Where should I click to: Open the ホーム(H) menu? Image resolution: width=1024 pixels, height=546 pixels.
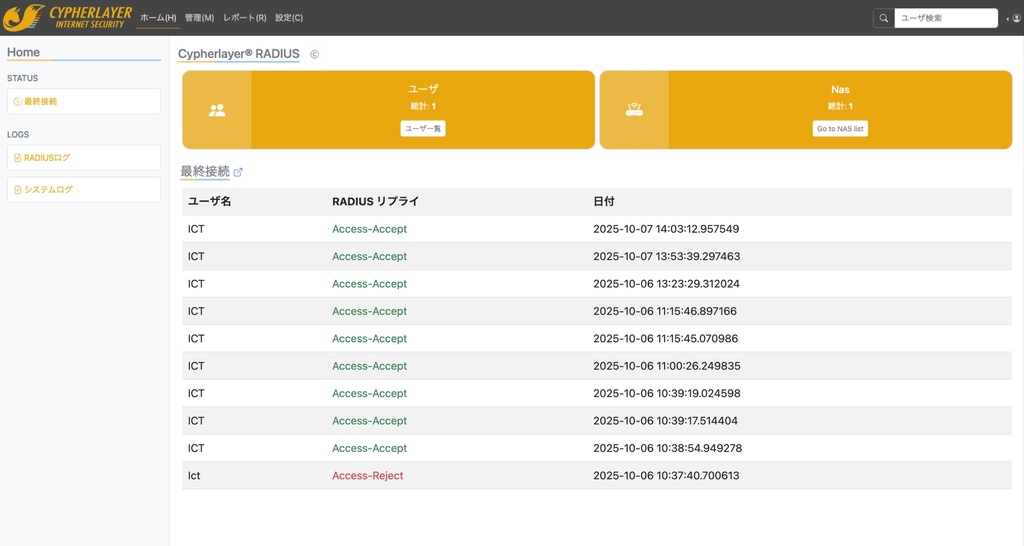pyautogui.click(x=158, y=18)
